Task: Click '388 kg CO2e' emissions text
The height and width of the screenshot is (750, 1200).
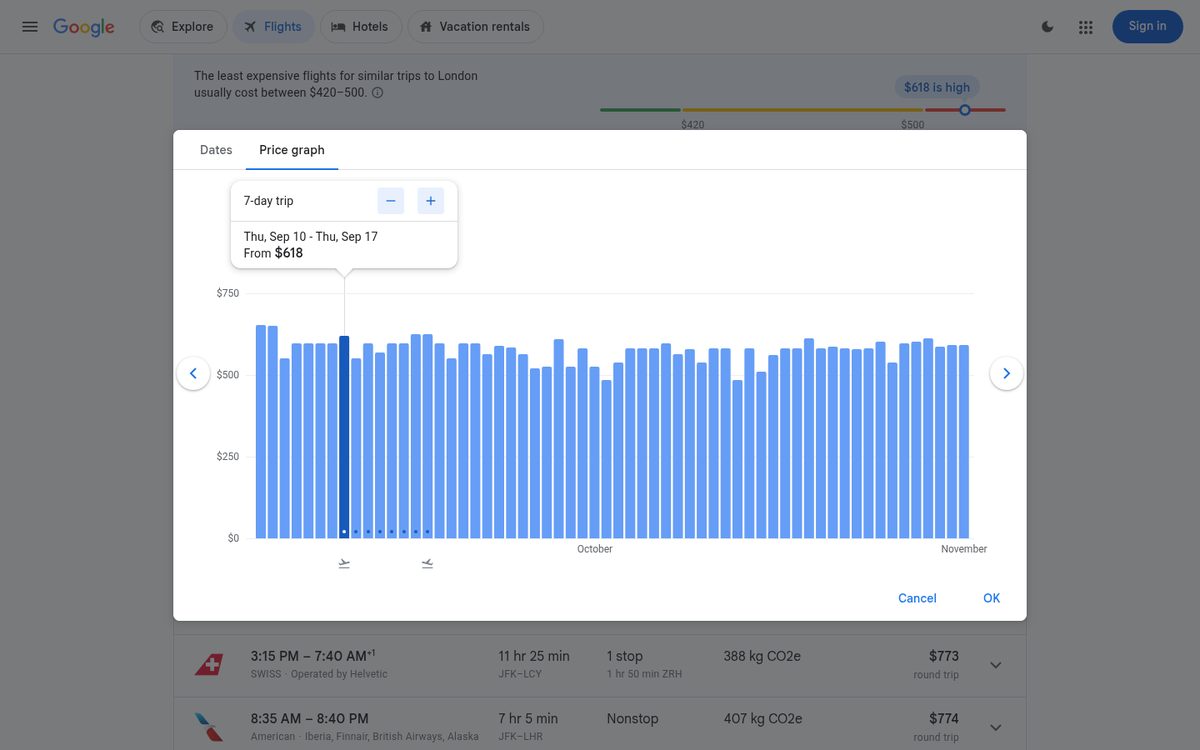Action: (762, 656)
